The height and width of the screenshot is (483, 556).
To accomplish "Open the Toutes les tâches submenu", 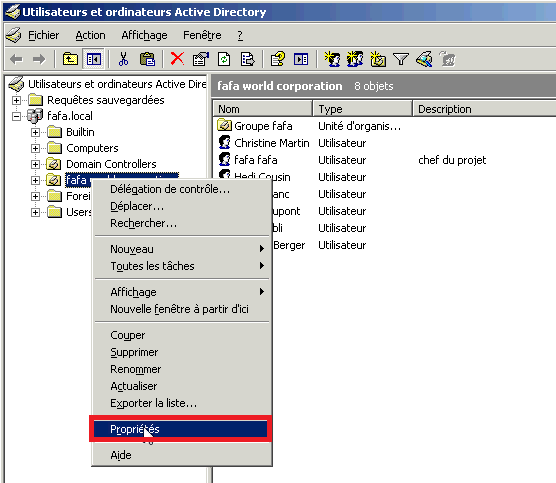I will [x=182, y=266].
